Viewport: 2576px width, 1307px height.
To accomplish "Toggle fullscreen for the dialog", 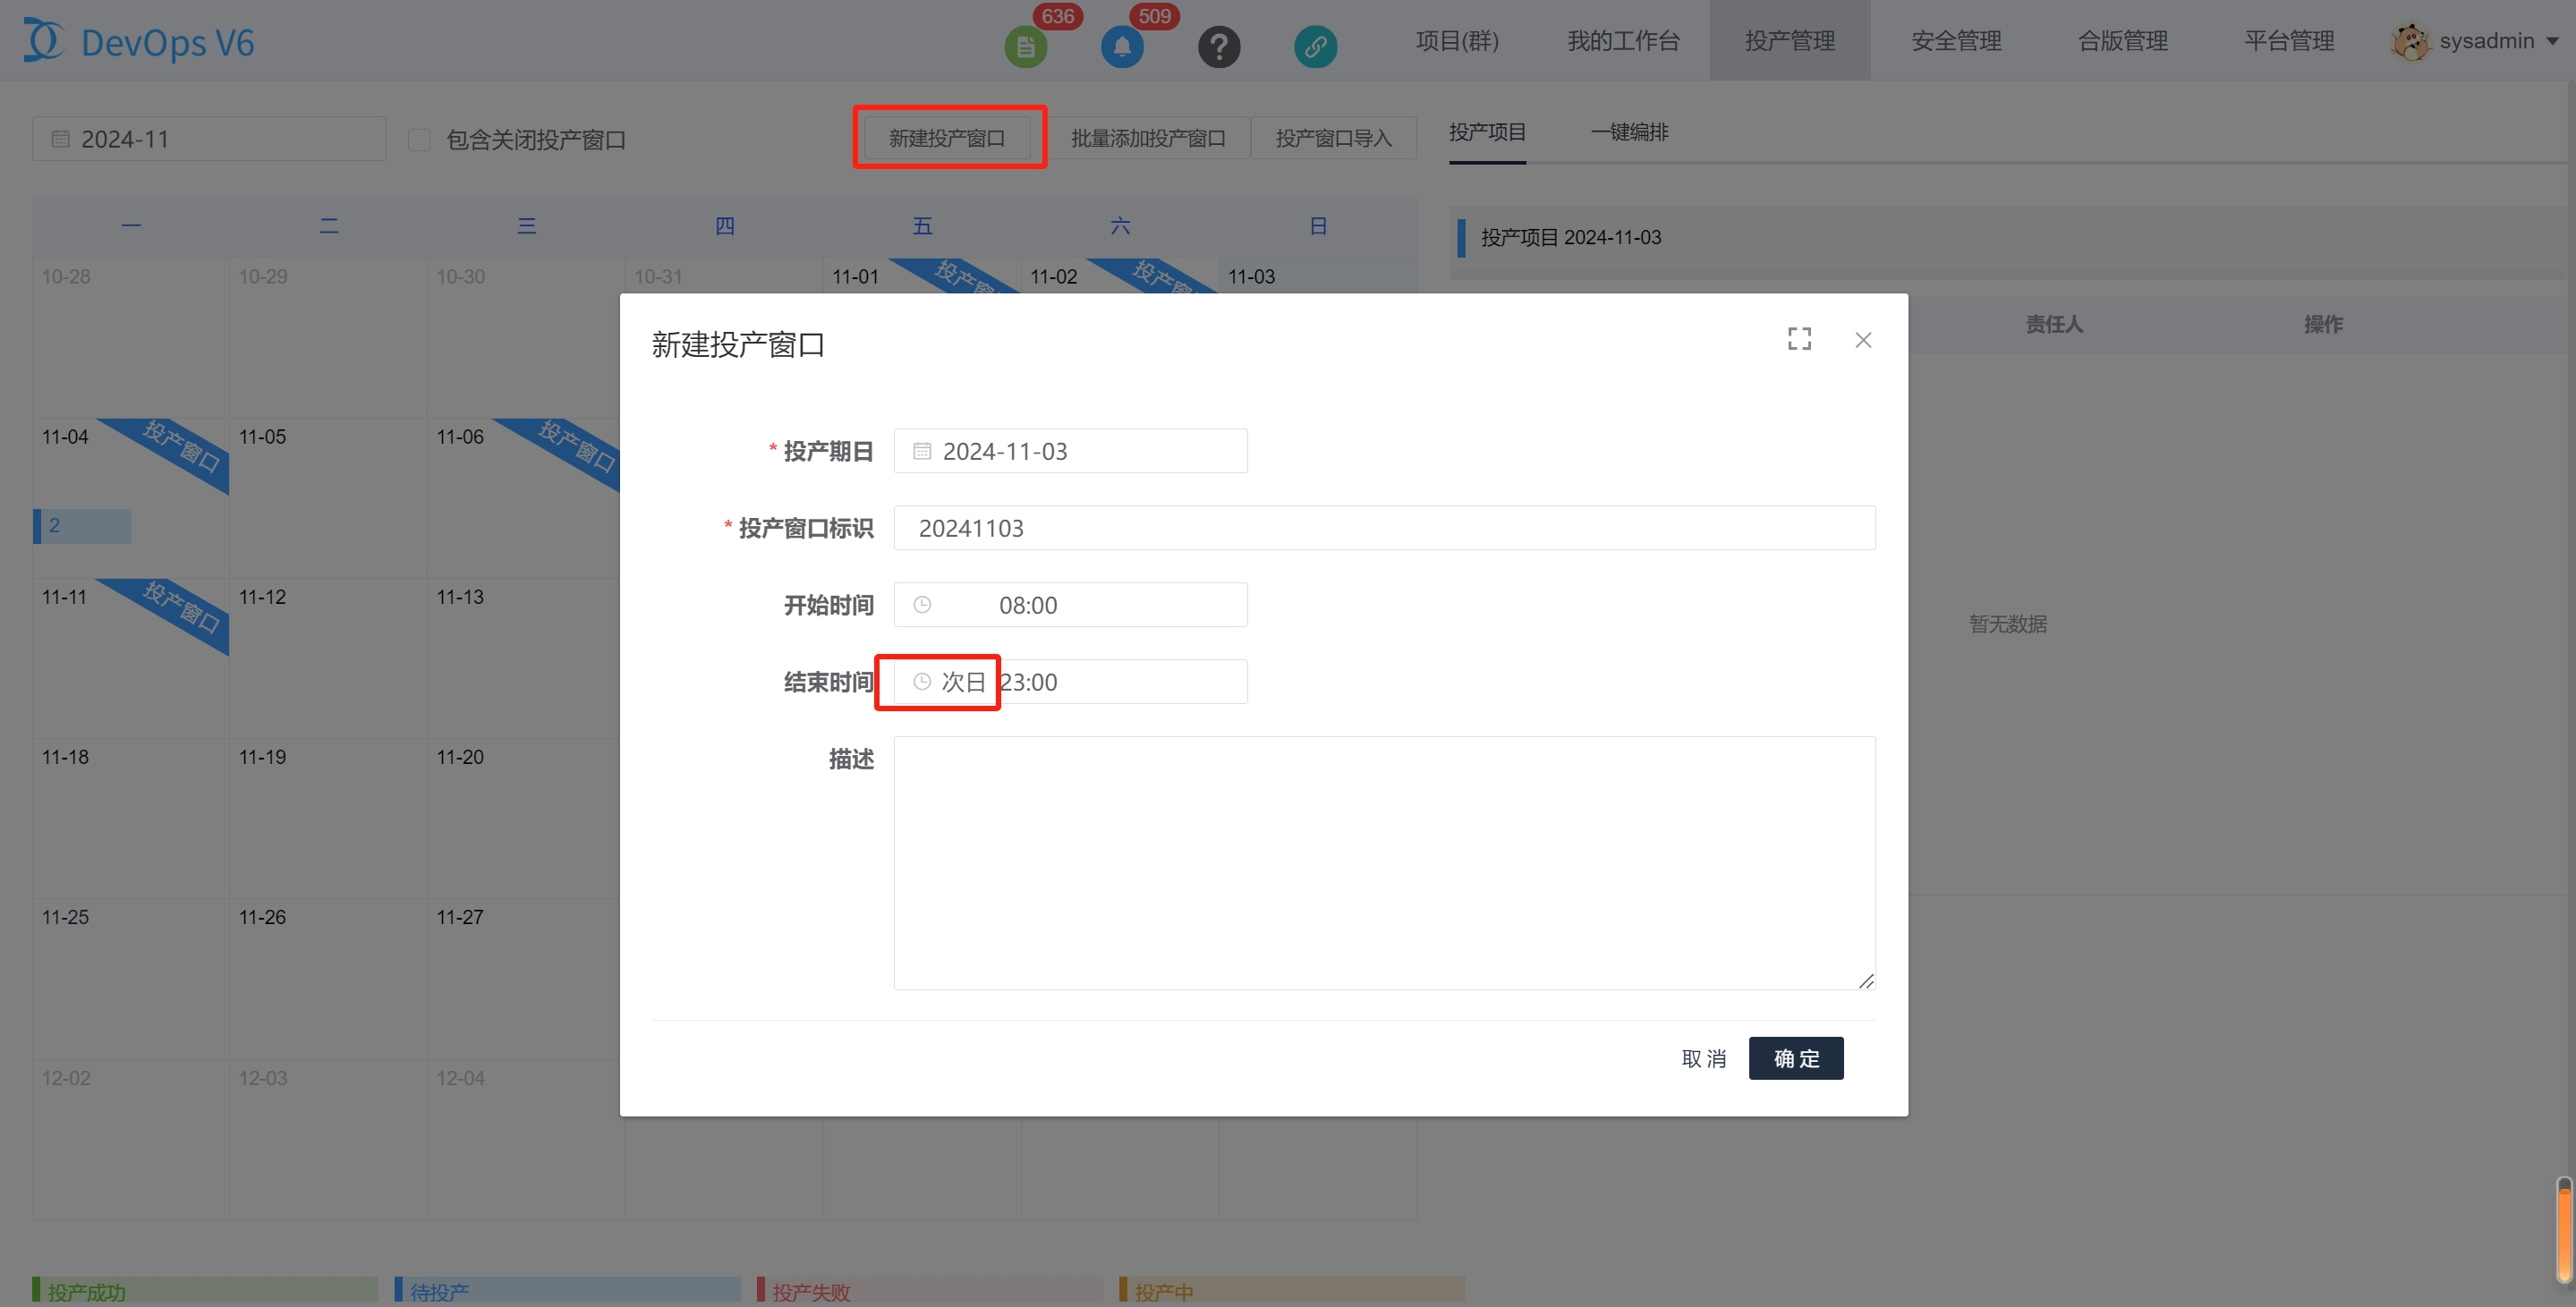I will 1799,339.
